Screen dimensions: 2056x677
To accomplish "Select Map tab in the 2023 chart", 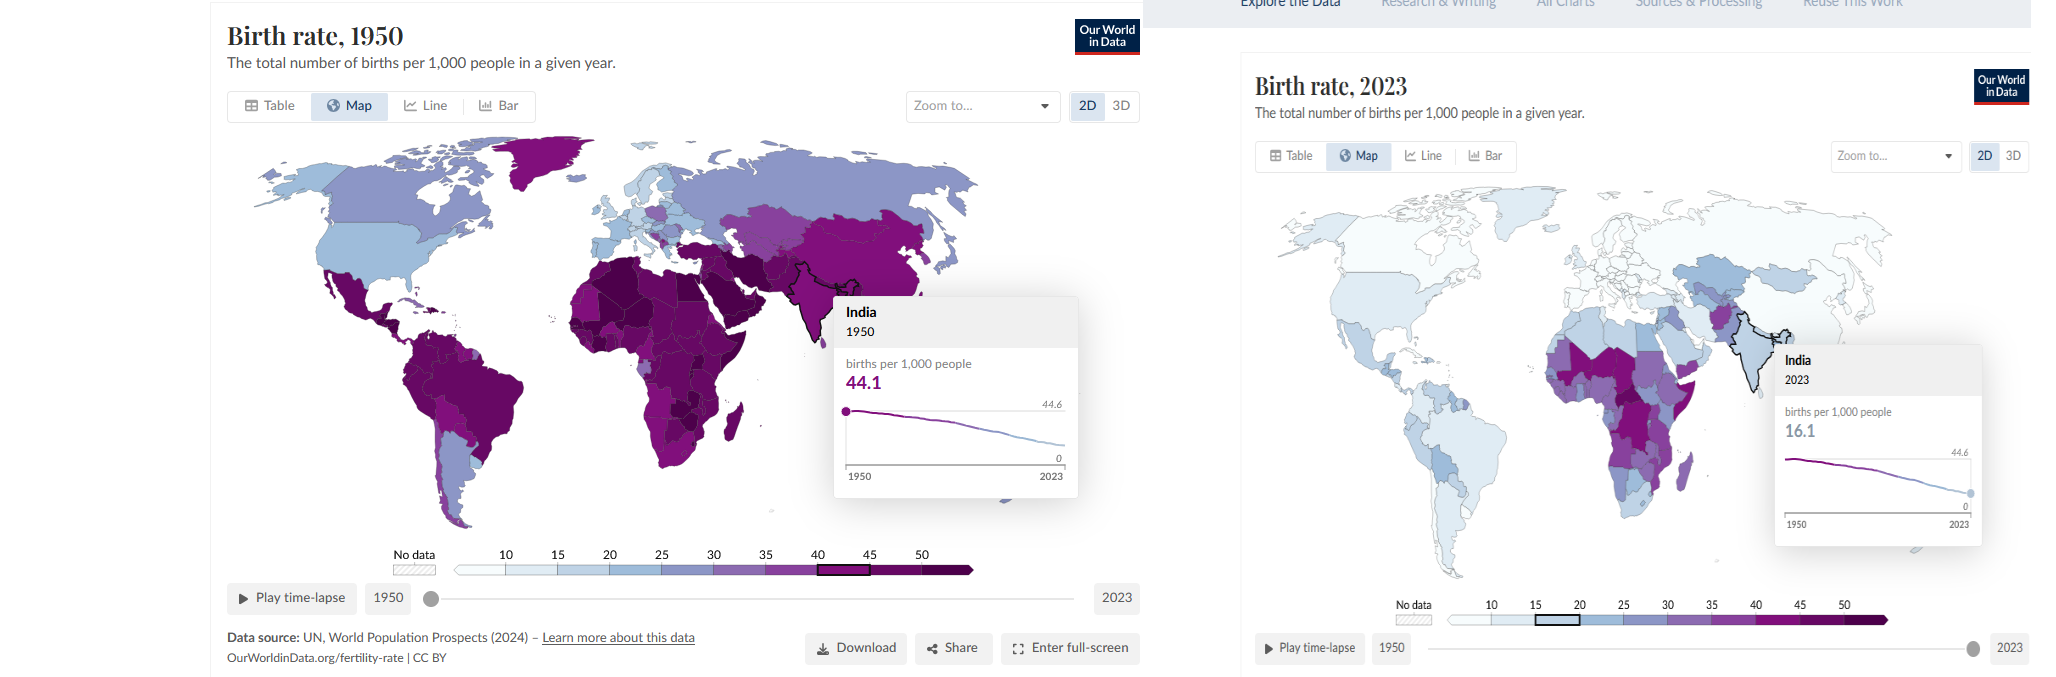I will [1359, 156].
